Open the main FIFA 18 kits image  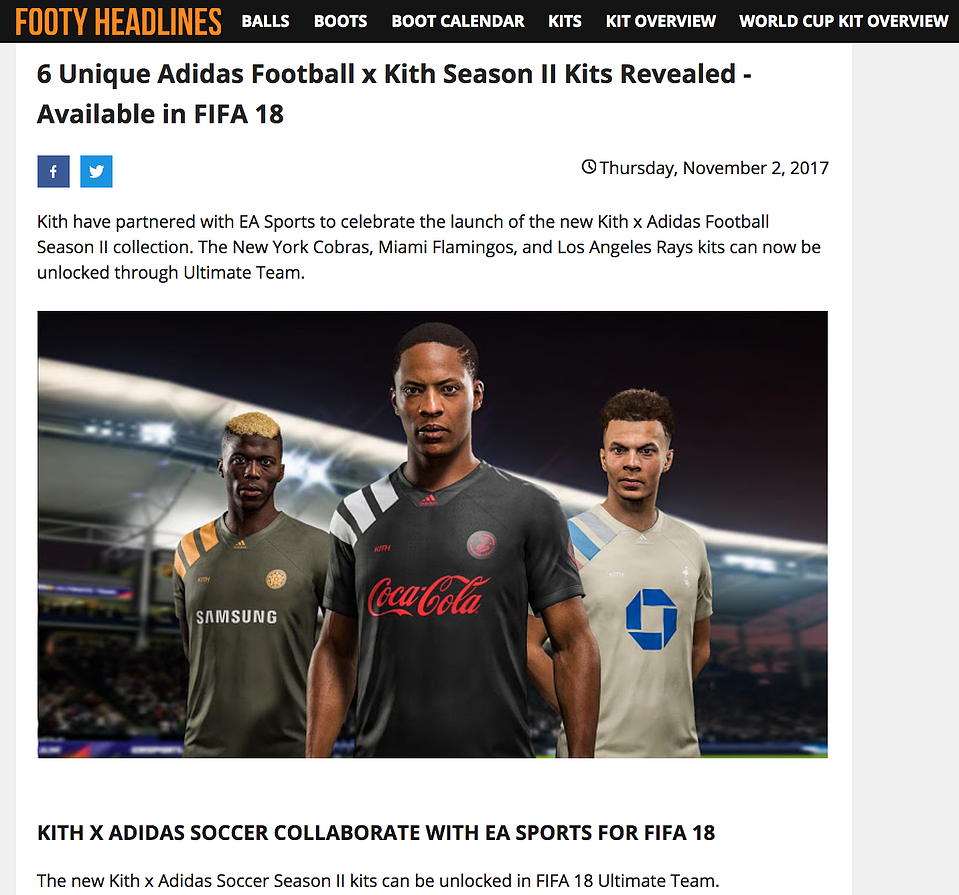tap(432, 534)
